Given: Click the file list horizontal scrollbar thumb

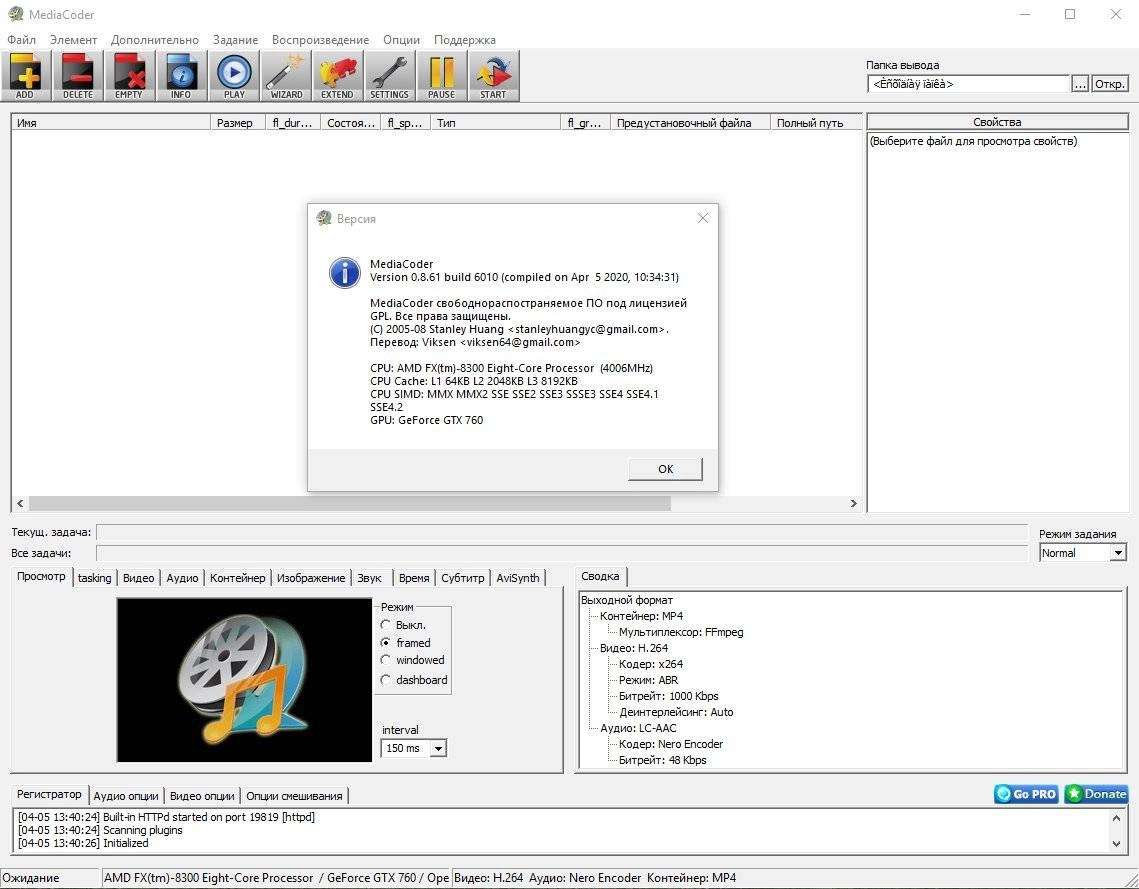Looking at the screenshot, I should 349,503.
